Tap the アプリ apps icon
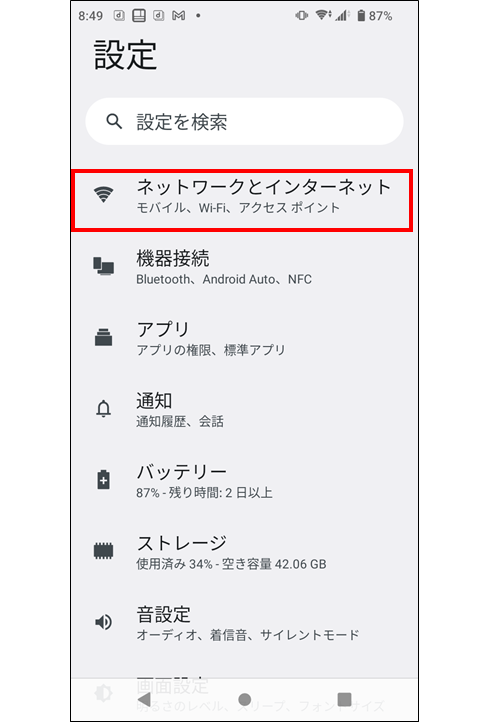Screen dimensions: 496x722 click(x=104, y=337)
